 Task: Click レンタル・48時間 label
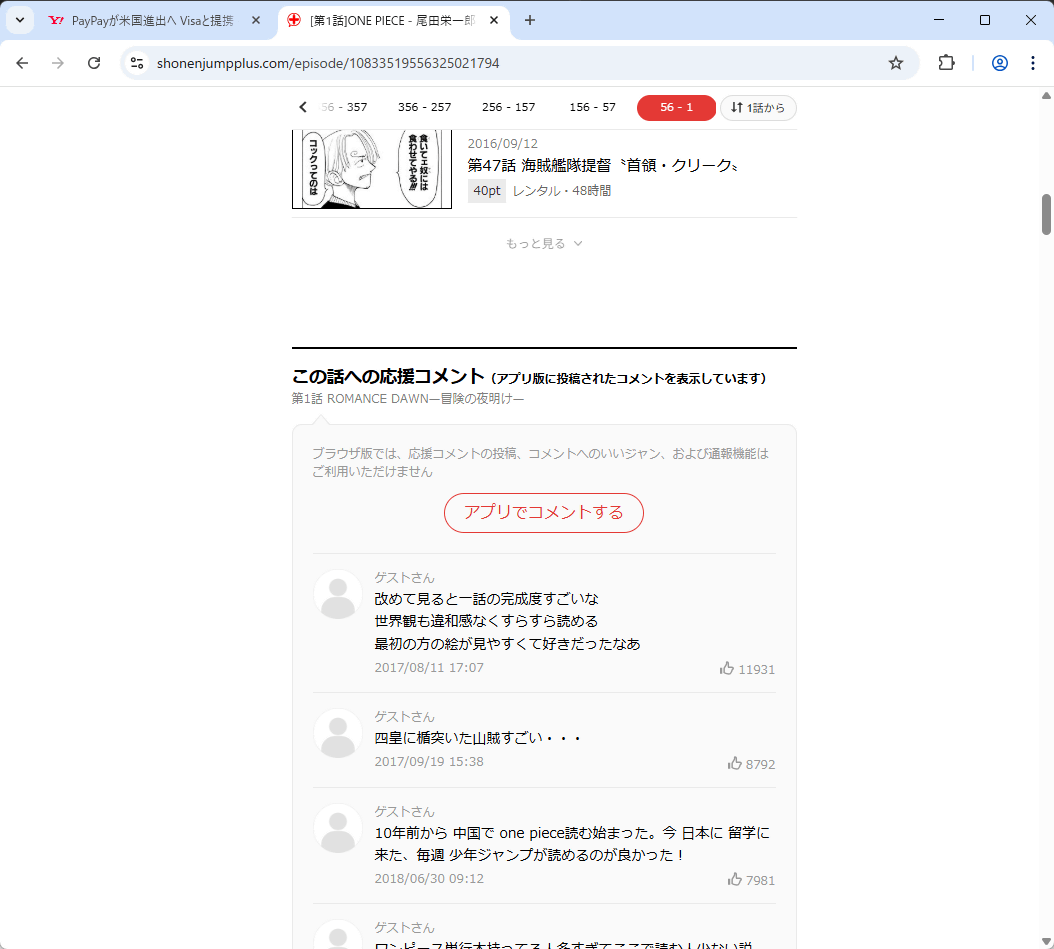562,191
